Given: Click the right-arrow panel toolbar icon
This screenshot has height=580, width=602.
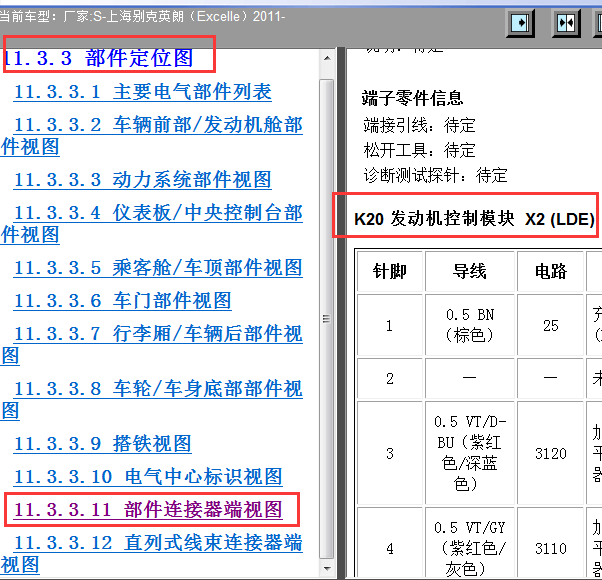Looking at the screenshot, I should click(520, 23).
